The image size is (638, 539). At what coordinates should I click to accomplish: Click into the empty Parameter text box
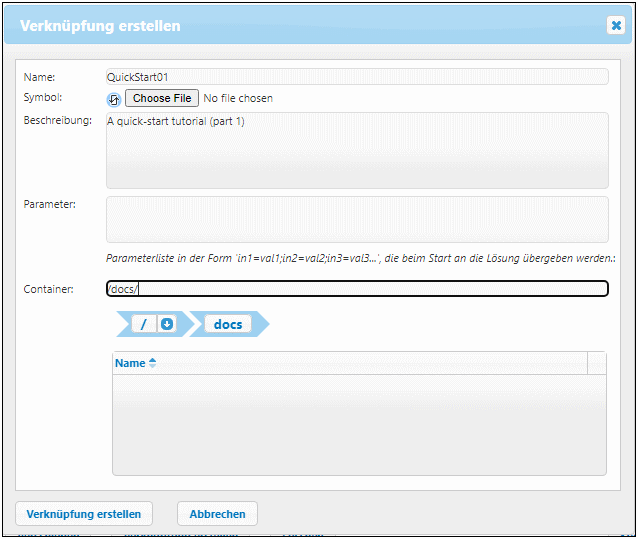click(357, 219)
